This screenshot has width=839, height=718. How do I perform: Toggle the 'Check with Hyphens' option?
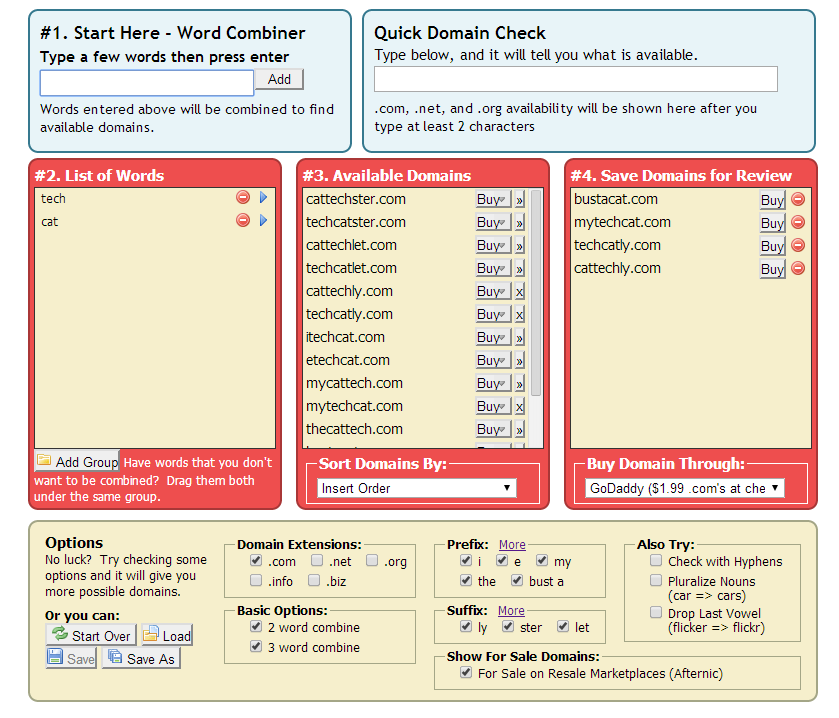coord(656,561)
